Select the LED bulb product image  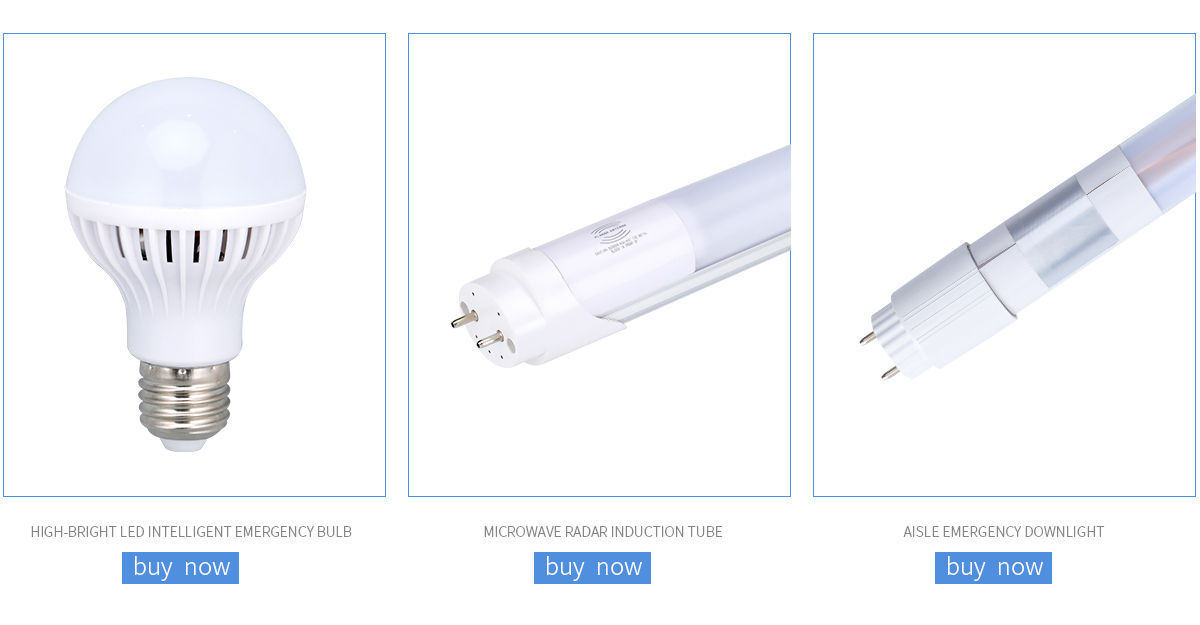pyautogui.click(x=194, y=265)
